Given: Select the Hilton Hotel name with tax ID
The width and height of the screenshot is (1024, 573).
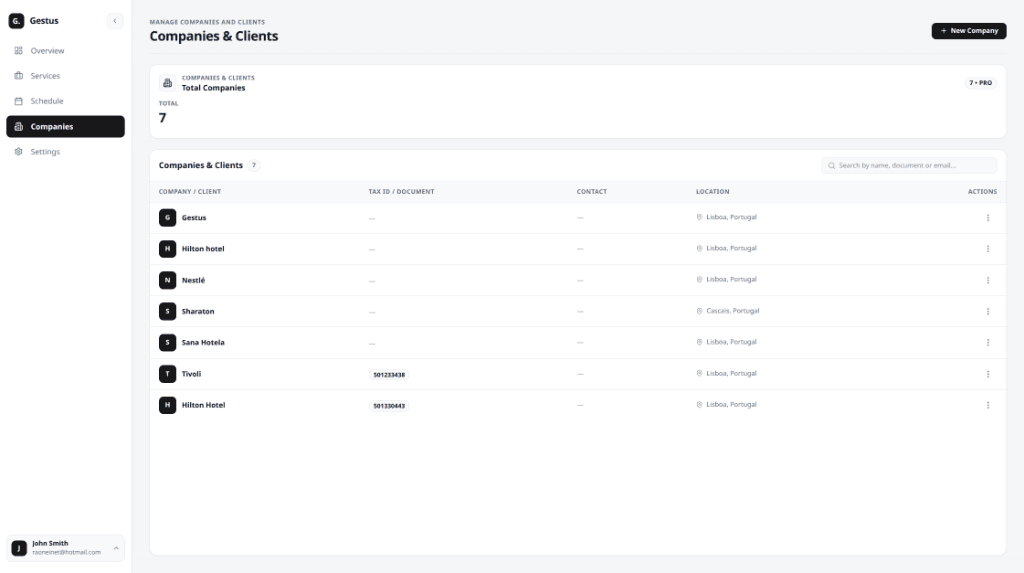Looking at the screenshot, I should [x=203, y=405].
